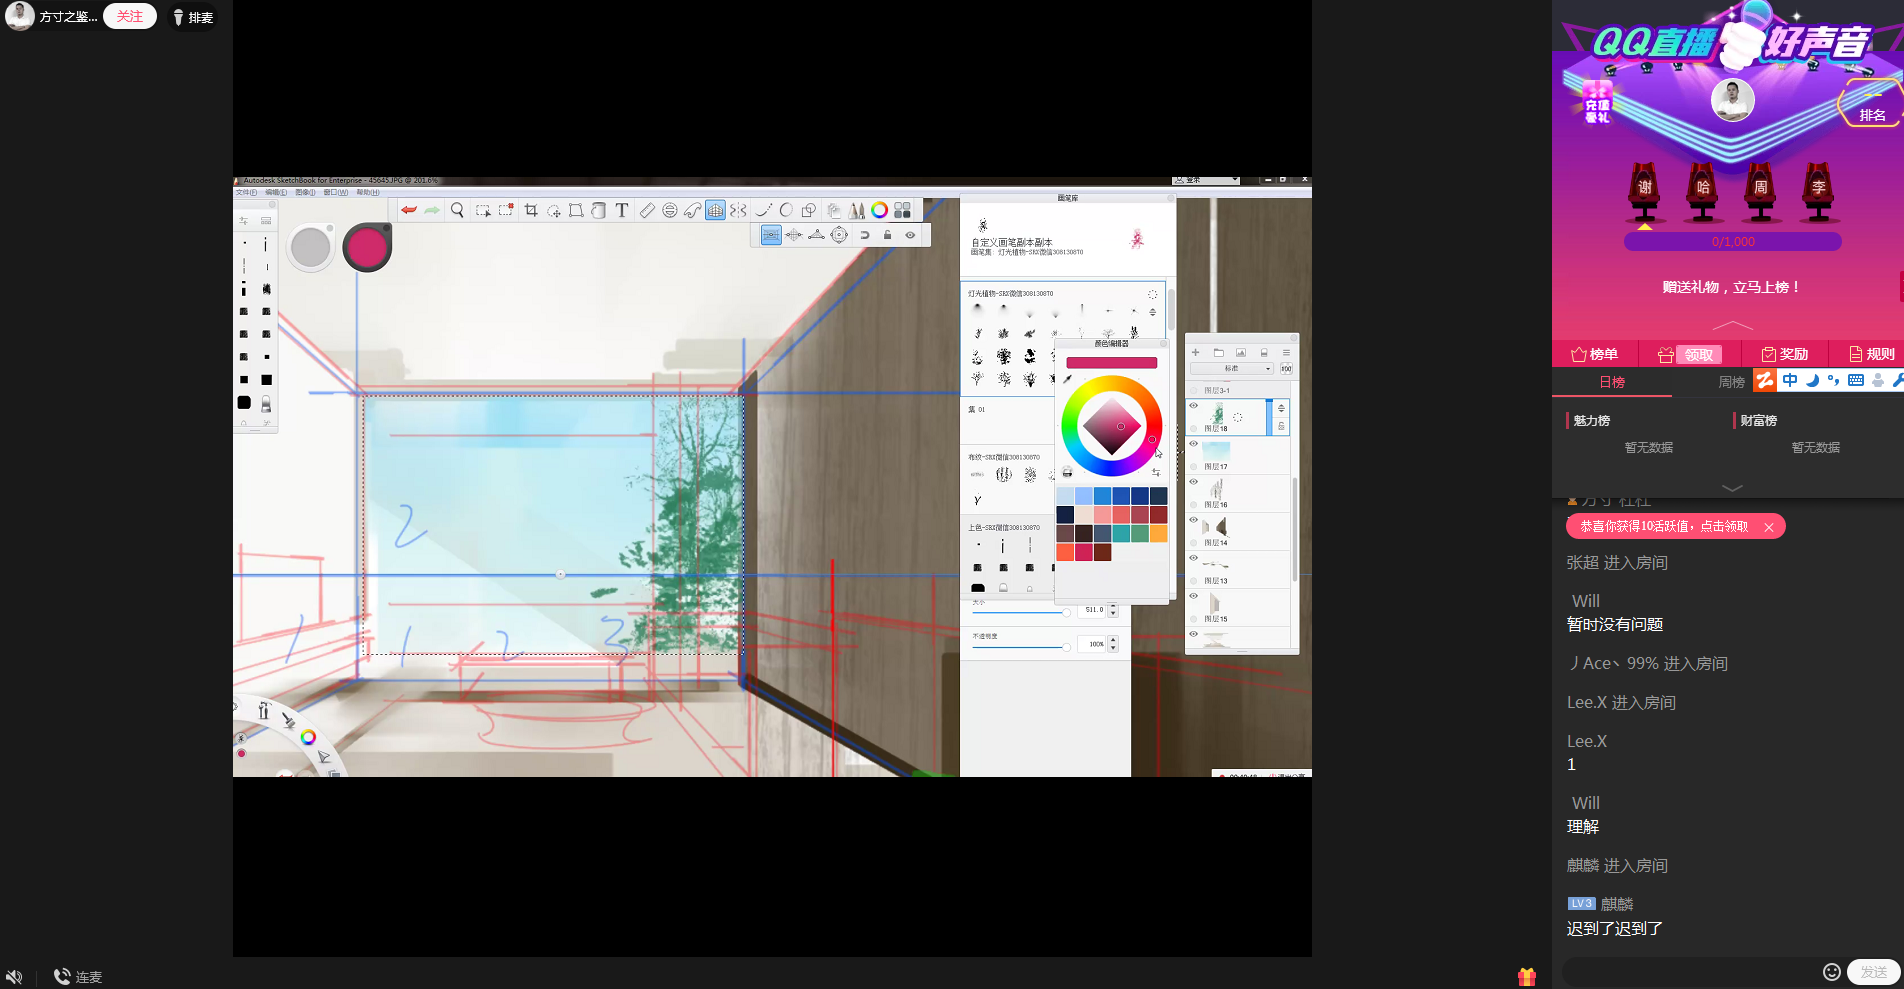
Task: Switch to 规则 tab
Action: [x=1871, y=354]
